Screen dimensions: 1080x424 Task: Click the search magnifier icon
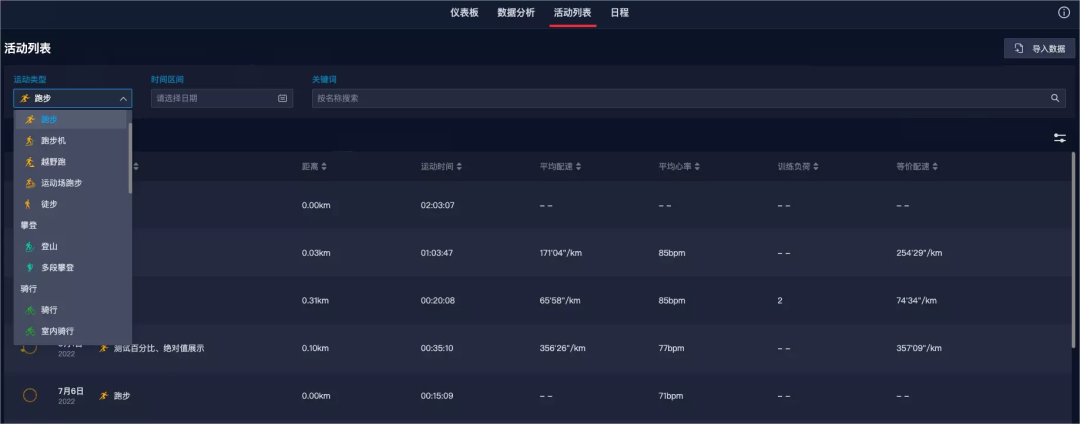(x=1054, y=98)
